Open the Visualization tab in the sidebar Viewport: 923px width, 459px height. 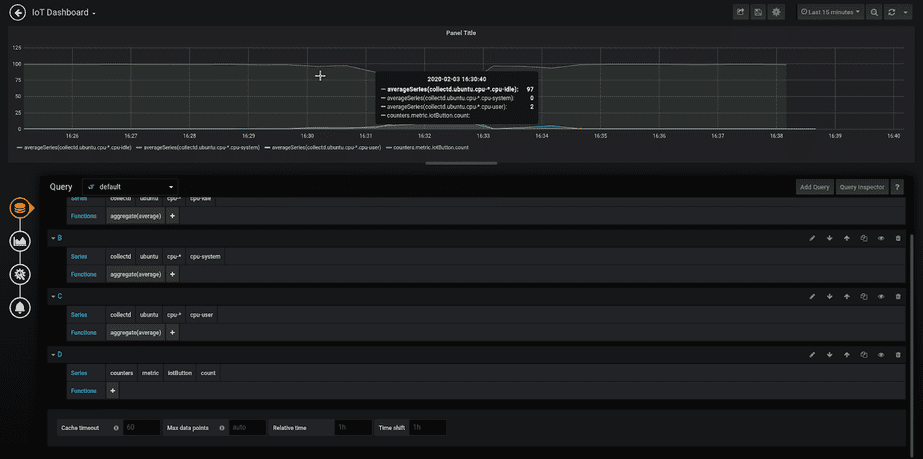(x=19, y=241)
